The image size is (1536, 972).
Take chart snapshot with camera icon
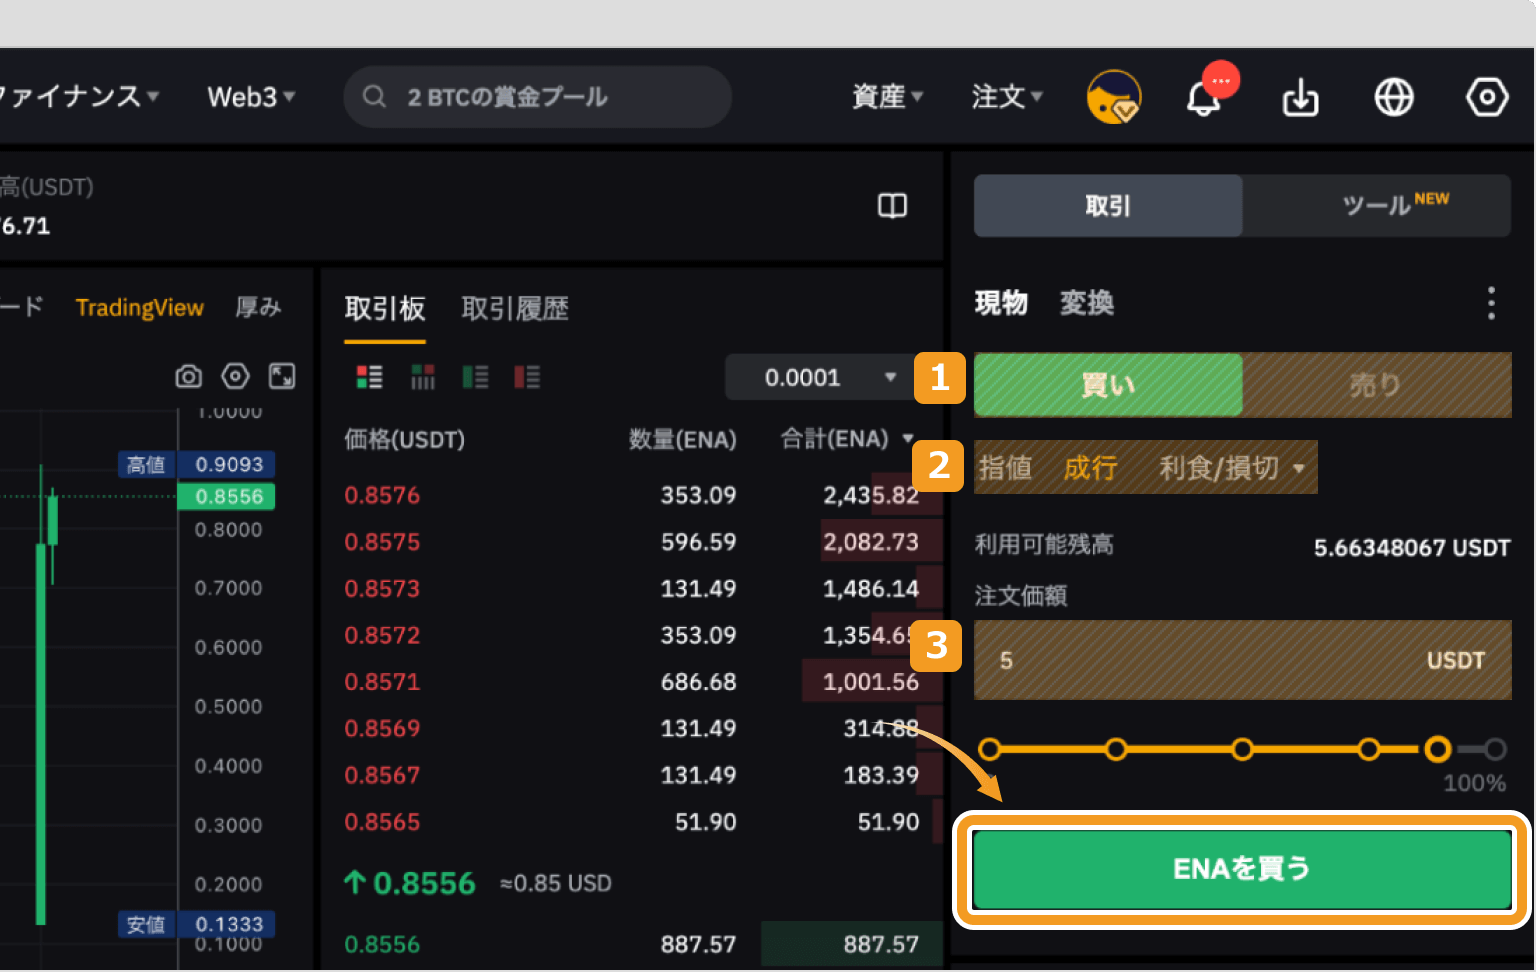click(x=188, y=376)
